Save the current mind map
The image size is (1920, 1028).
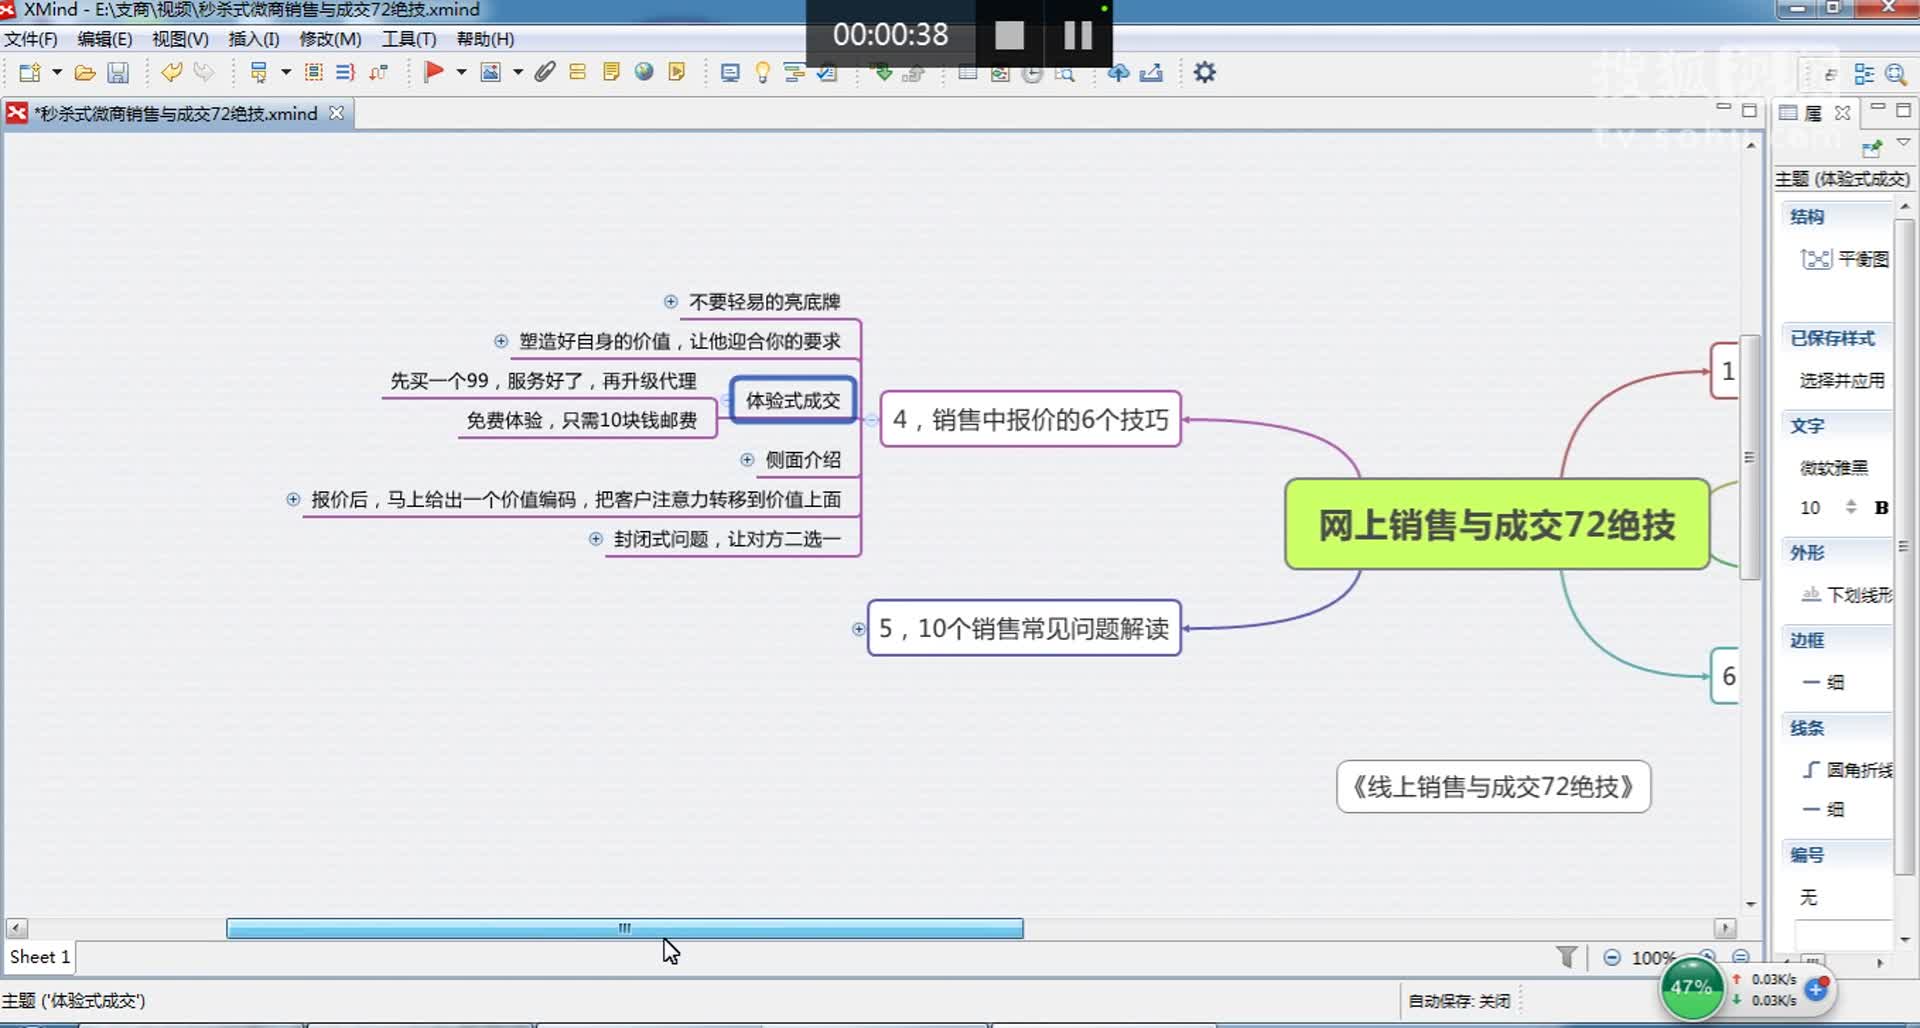point(118,72)
